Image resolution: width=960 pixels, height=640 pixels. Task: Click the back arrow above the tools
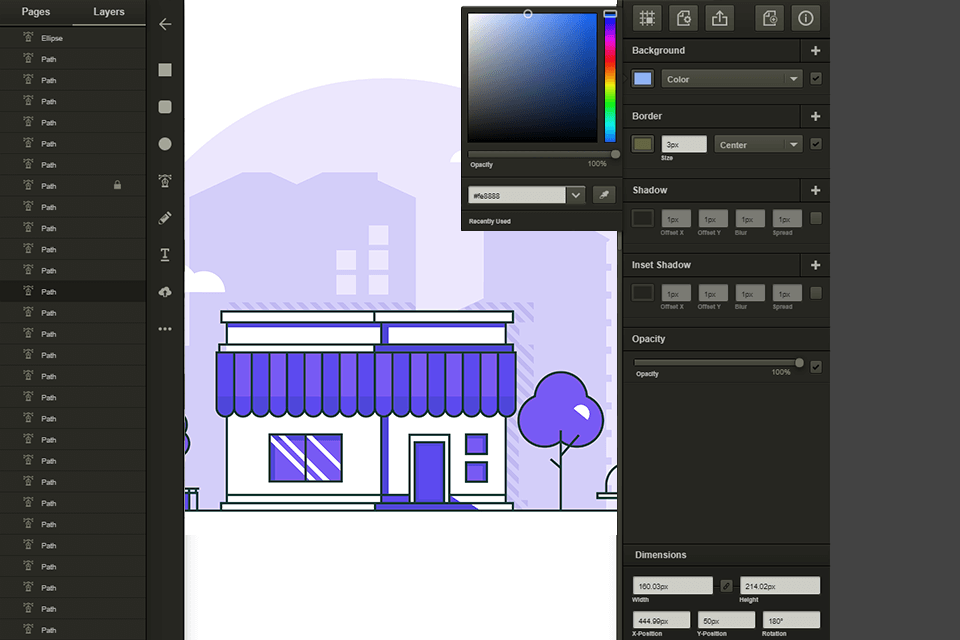tap(165, 24)
